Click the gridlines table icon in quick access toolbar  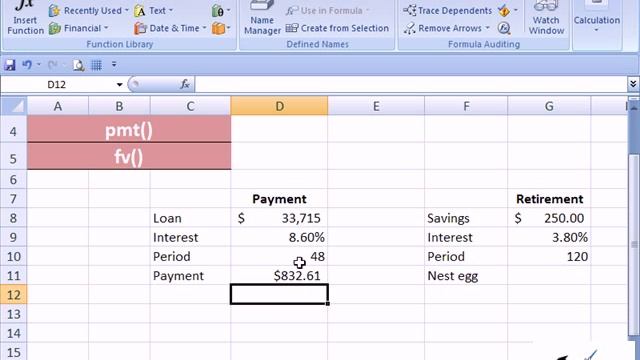pos(96,65)
